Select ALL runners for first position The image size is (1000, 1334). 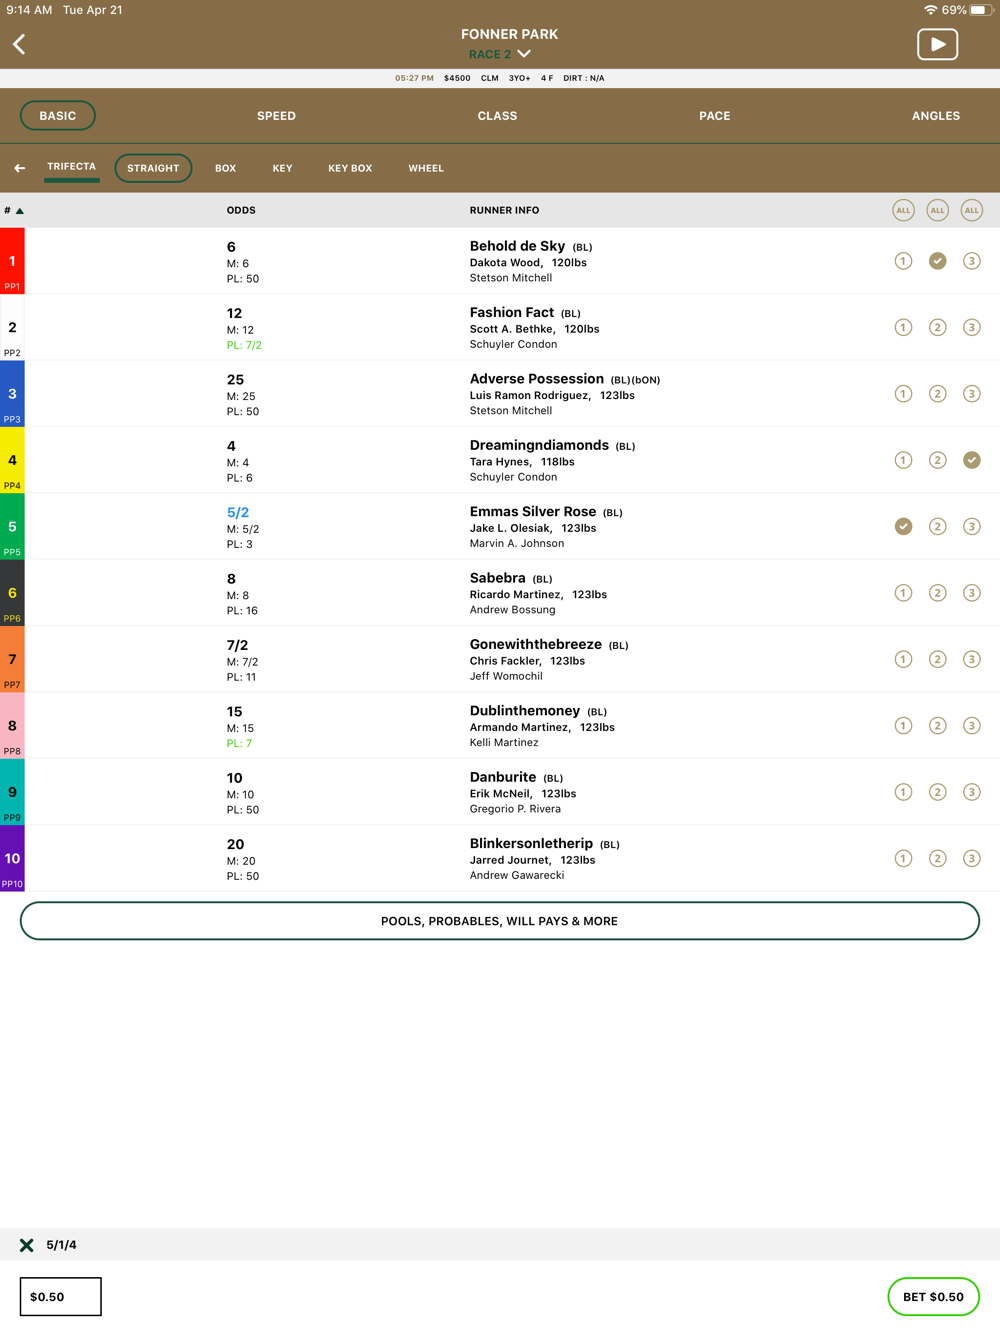tap(903, 210)
